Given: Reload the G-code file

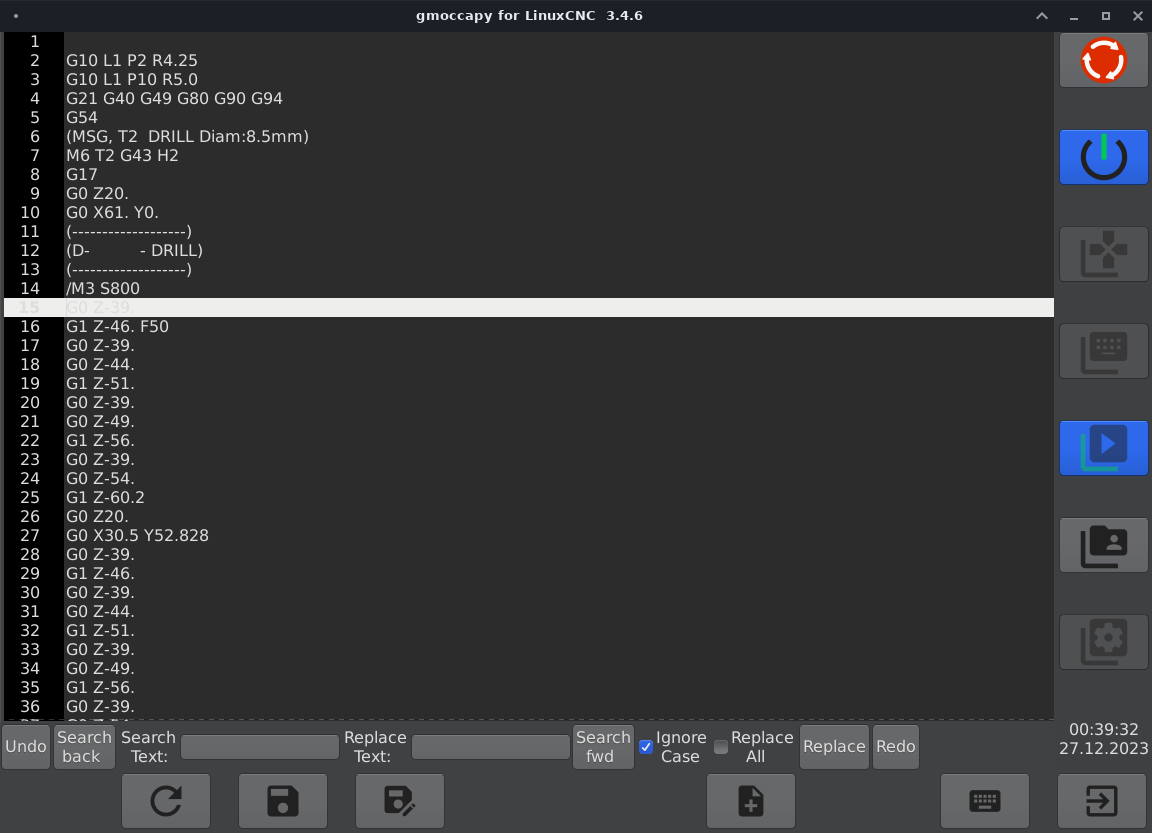Looking at the screenshot, I should point(166,801).
